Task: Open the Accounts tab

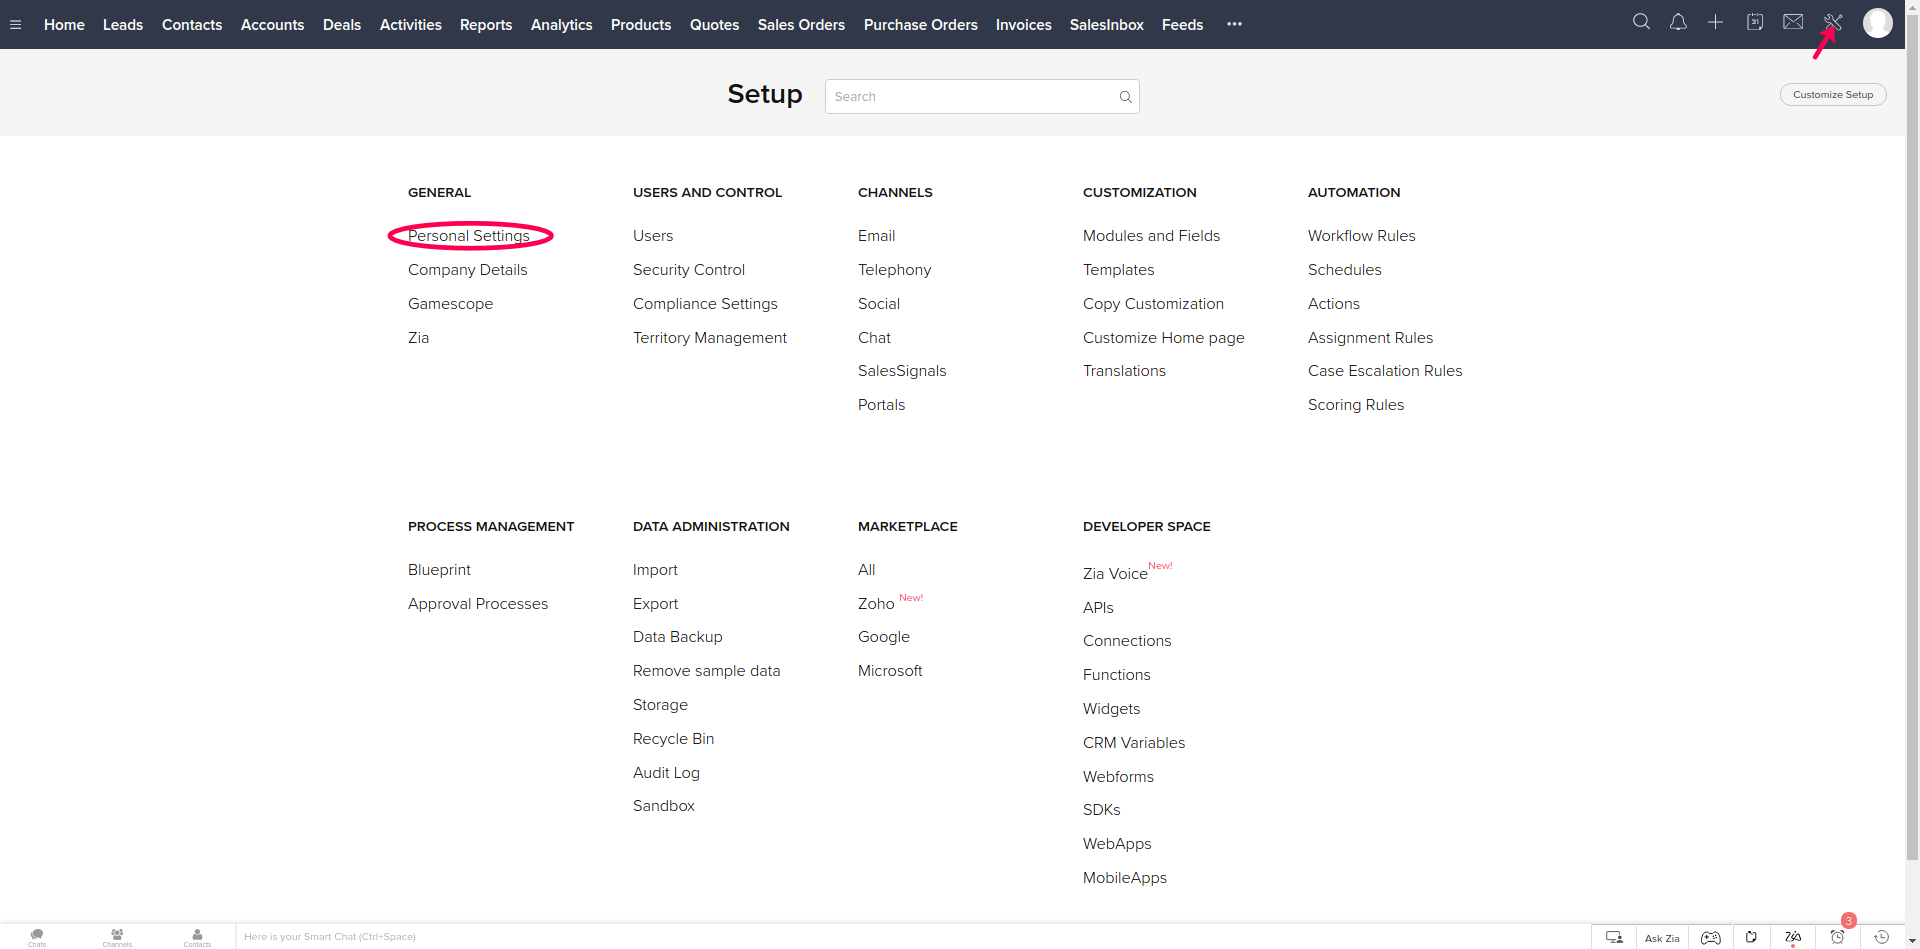Action: (x=272, y=25)
